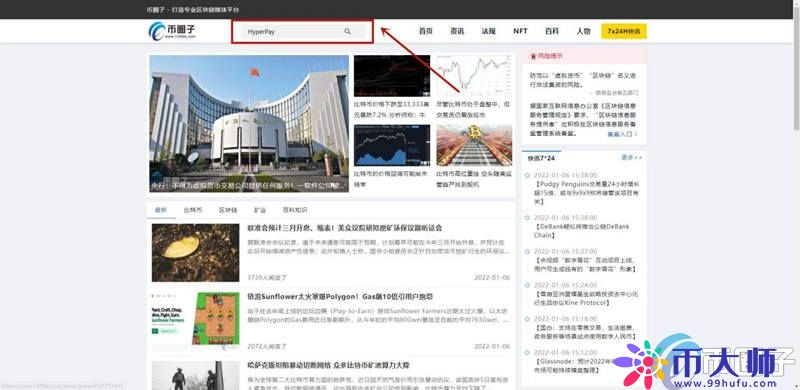Open the 首页 navigation item
Viewport: 800px width, 390px height.
click(426, 31)
